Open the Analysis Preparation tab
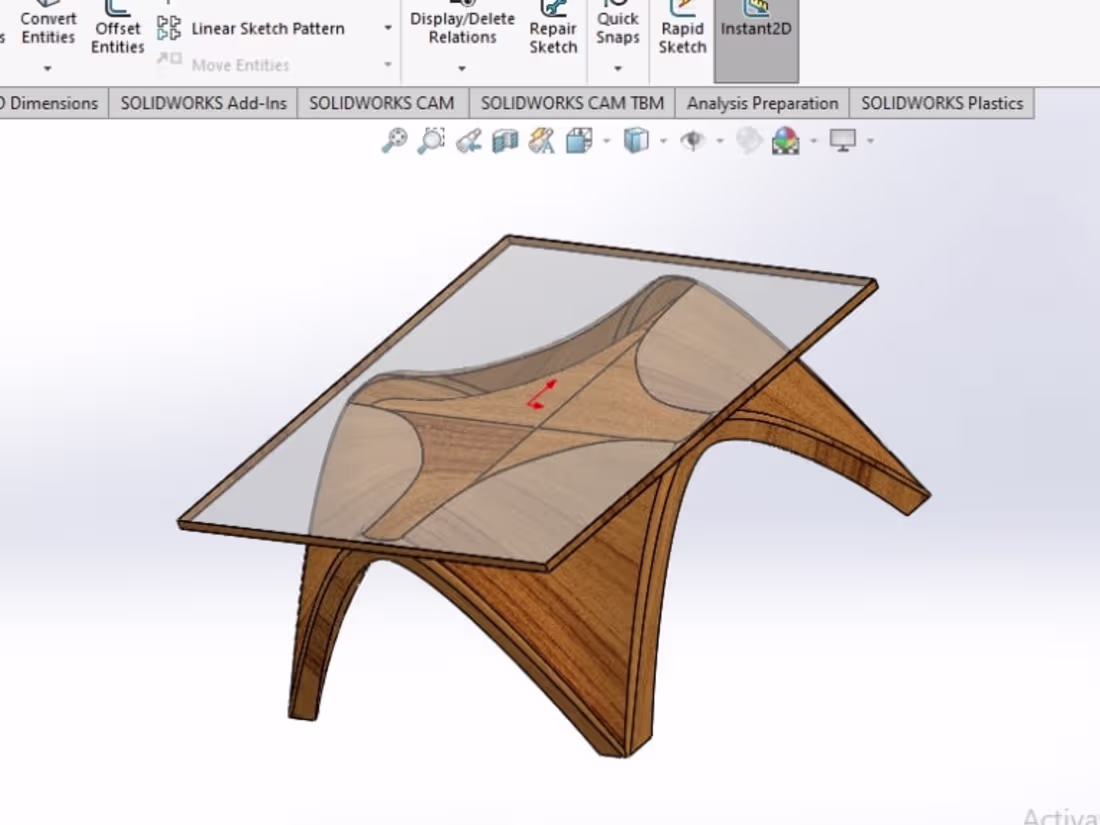The height and width of the screenshot is (825, 1100). [761, 102]
